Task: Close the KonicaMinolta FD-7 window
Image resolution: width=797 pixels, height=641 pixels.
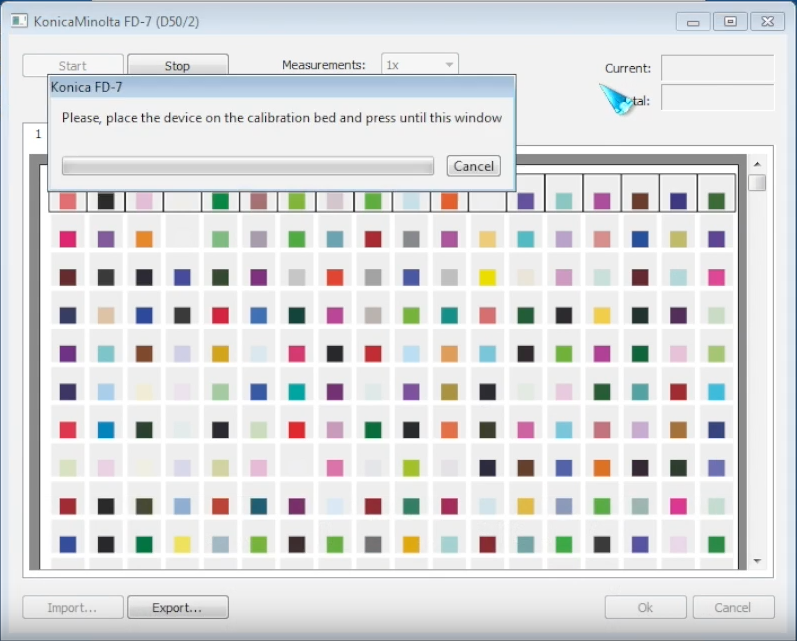Action: [768, 22]
